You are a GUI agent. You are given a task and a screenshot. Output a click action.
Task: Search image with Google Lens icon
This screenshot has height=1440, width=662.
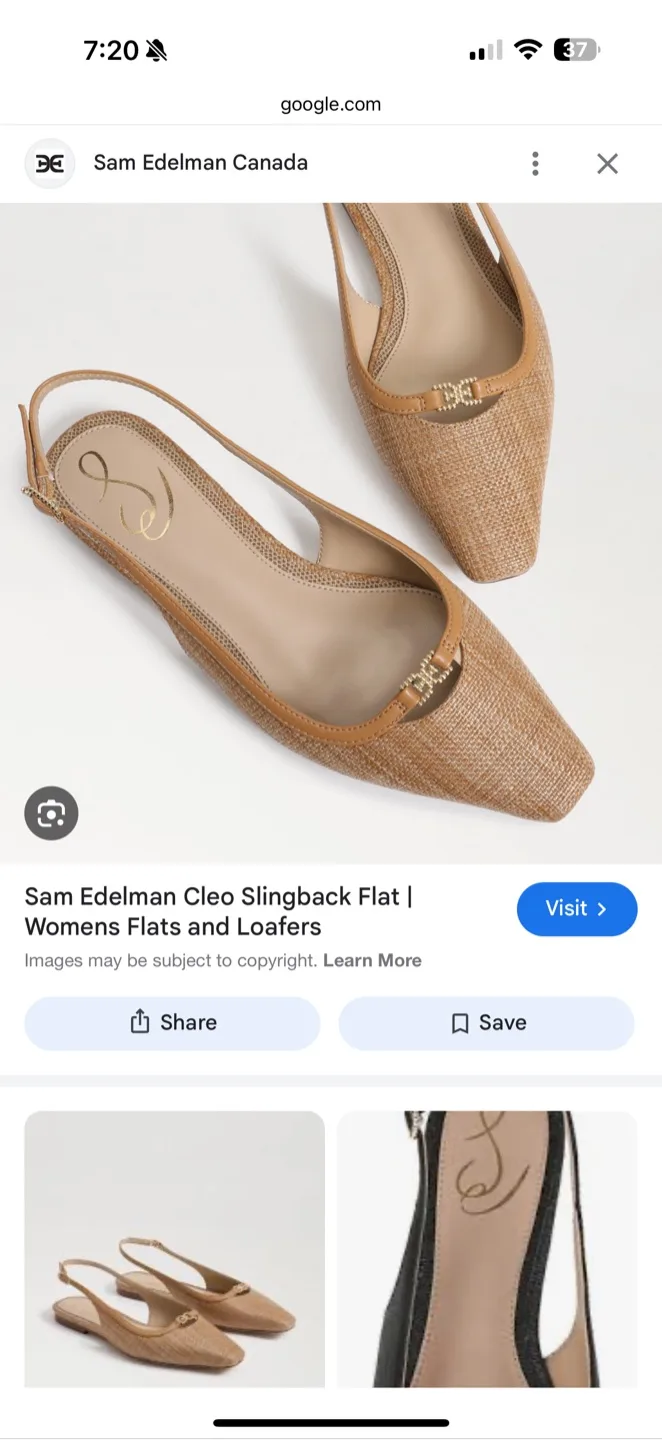click(51, 813)
